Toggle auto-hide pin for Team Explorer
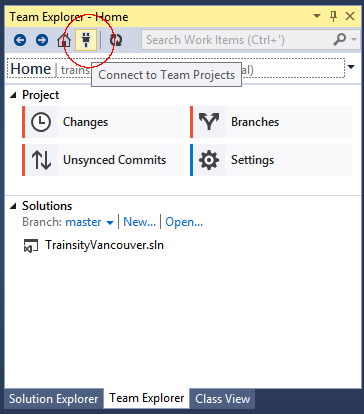This screenshot has height=414, width=364. point(333,16)
